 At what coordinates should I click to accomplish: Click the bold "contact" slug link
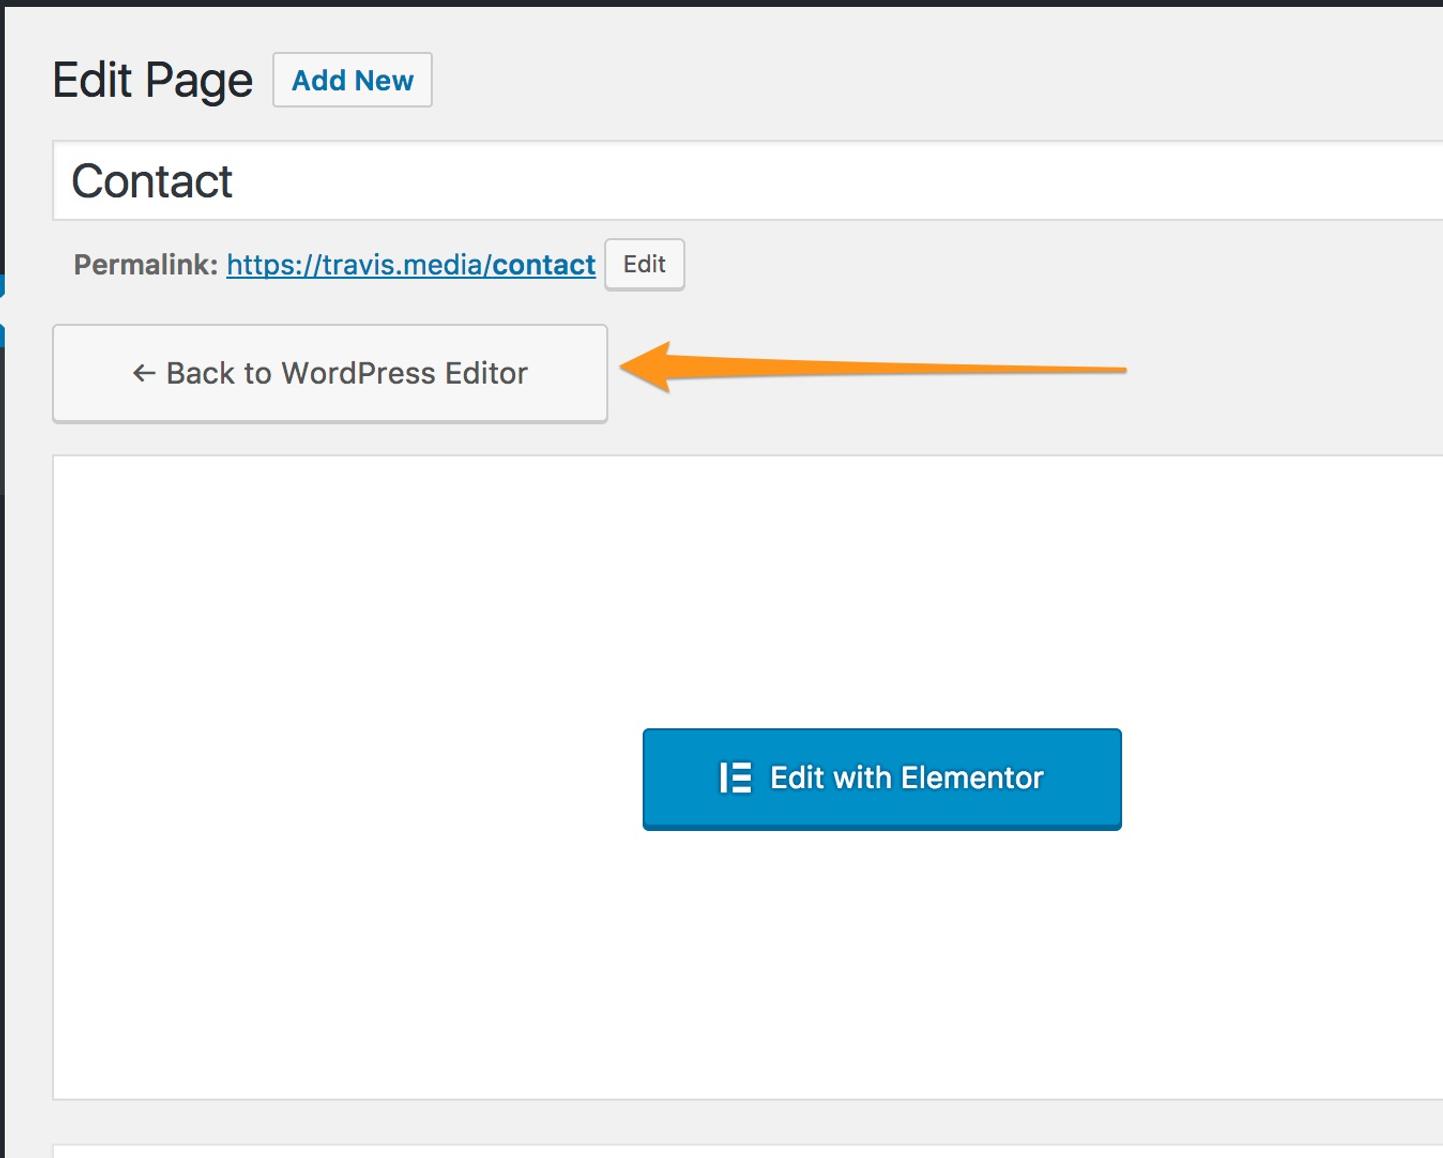[544, 264]
